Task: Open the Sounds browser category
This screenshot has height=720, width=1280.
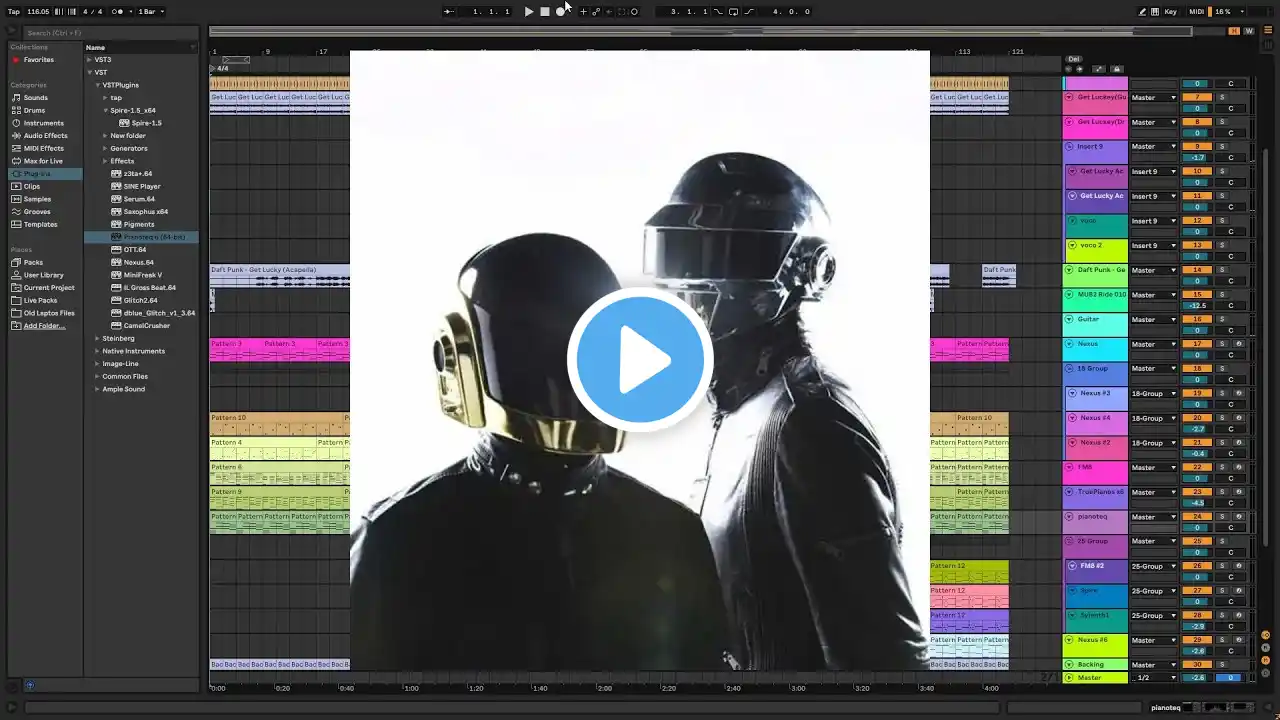Action: 36,98
